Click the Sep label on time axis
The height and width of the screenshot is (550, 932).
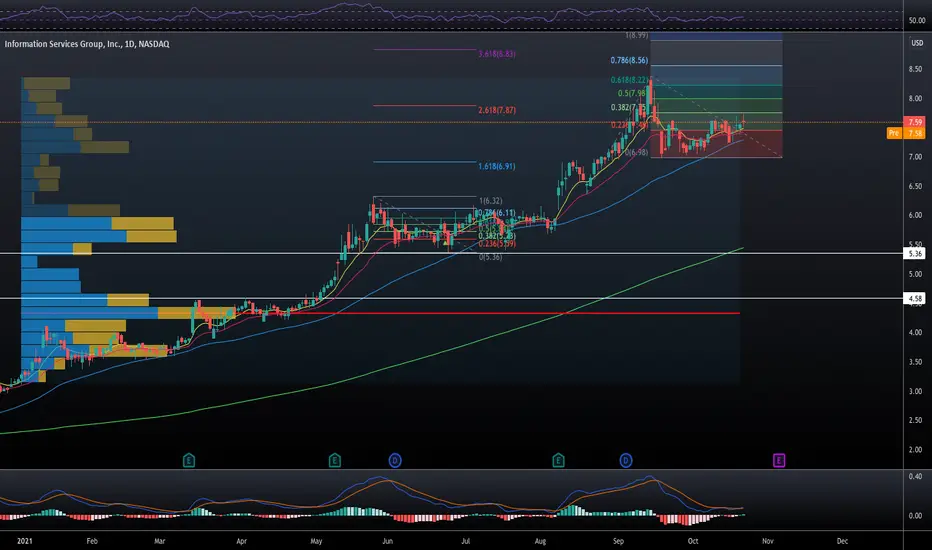point(618,541)
